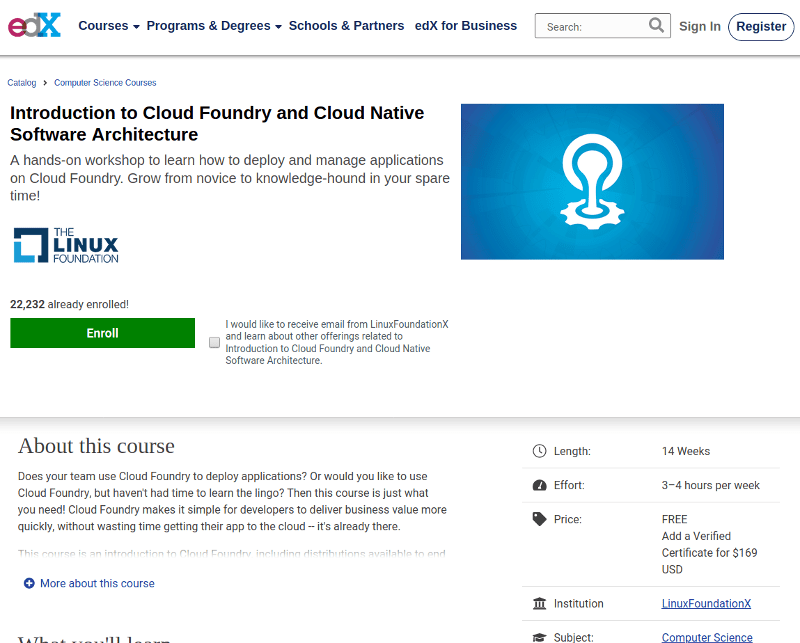Click the 14 Weeks length value
The width and height of the screenshot is (800, 643).
click(686, 451)
